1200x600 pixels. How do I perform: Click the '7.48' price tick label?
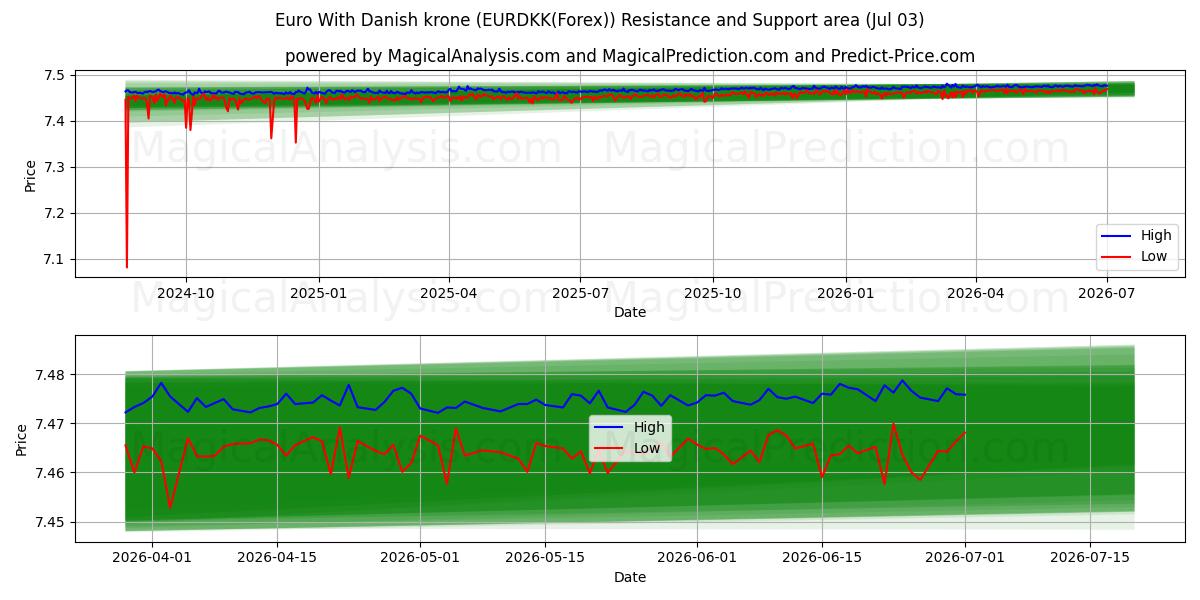52,375
